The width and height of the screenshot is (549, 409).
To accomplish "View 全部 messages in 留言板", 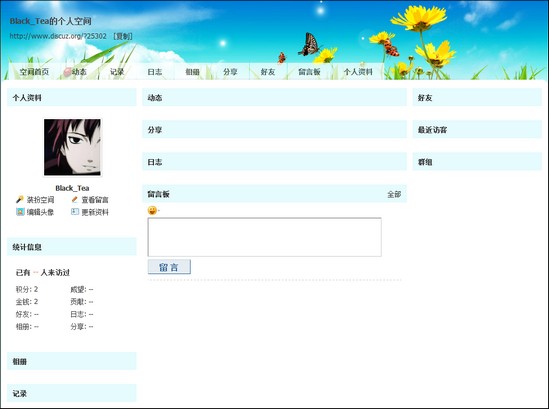I will (394, 194).
